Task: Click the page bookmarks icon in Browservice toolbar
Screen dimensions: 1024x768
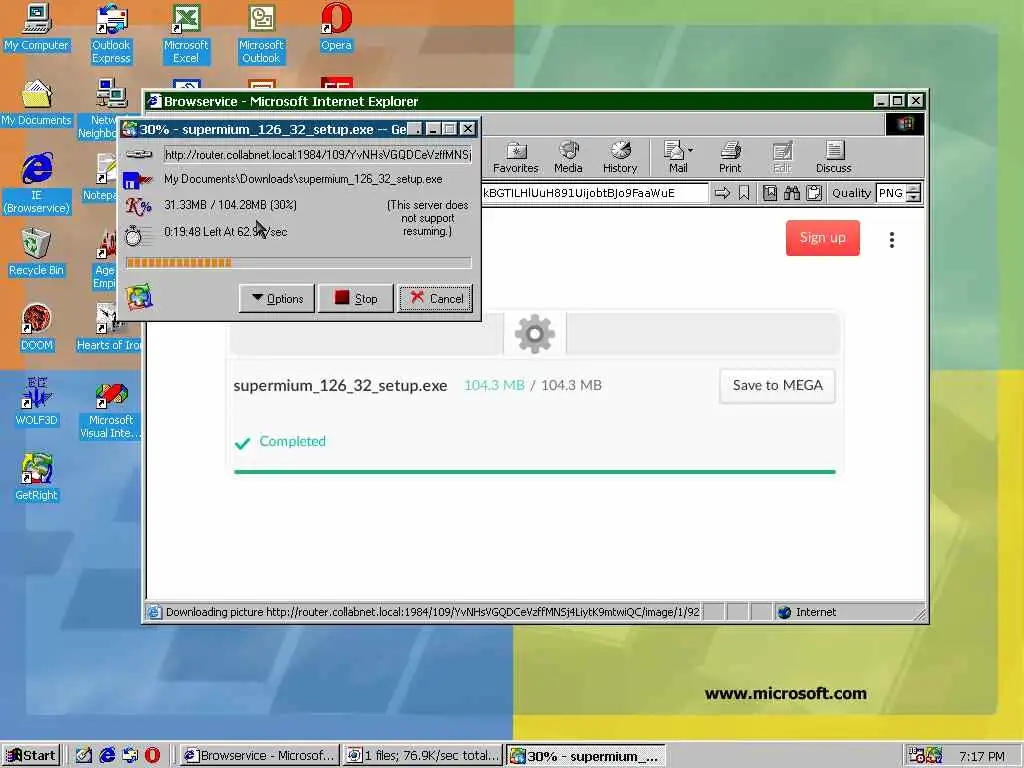Action: click(770, 193)
